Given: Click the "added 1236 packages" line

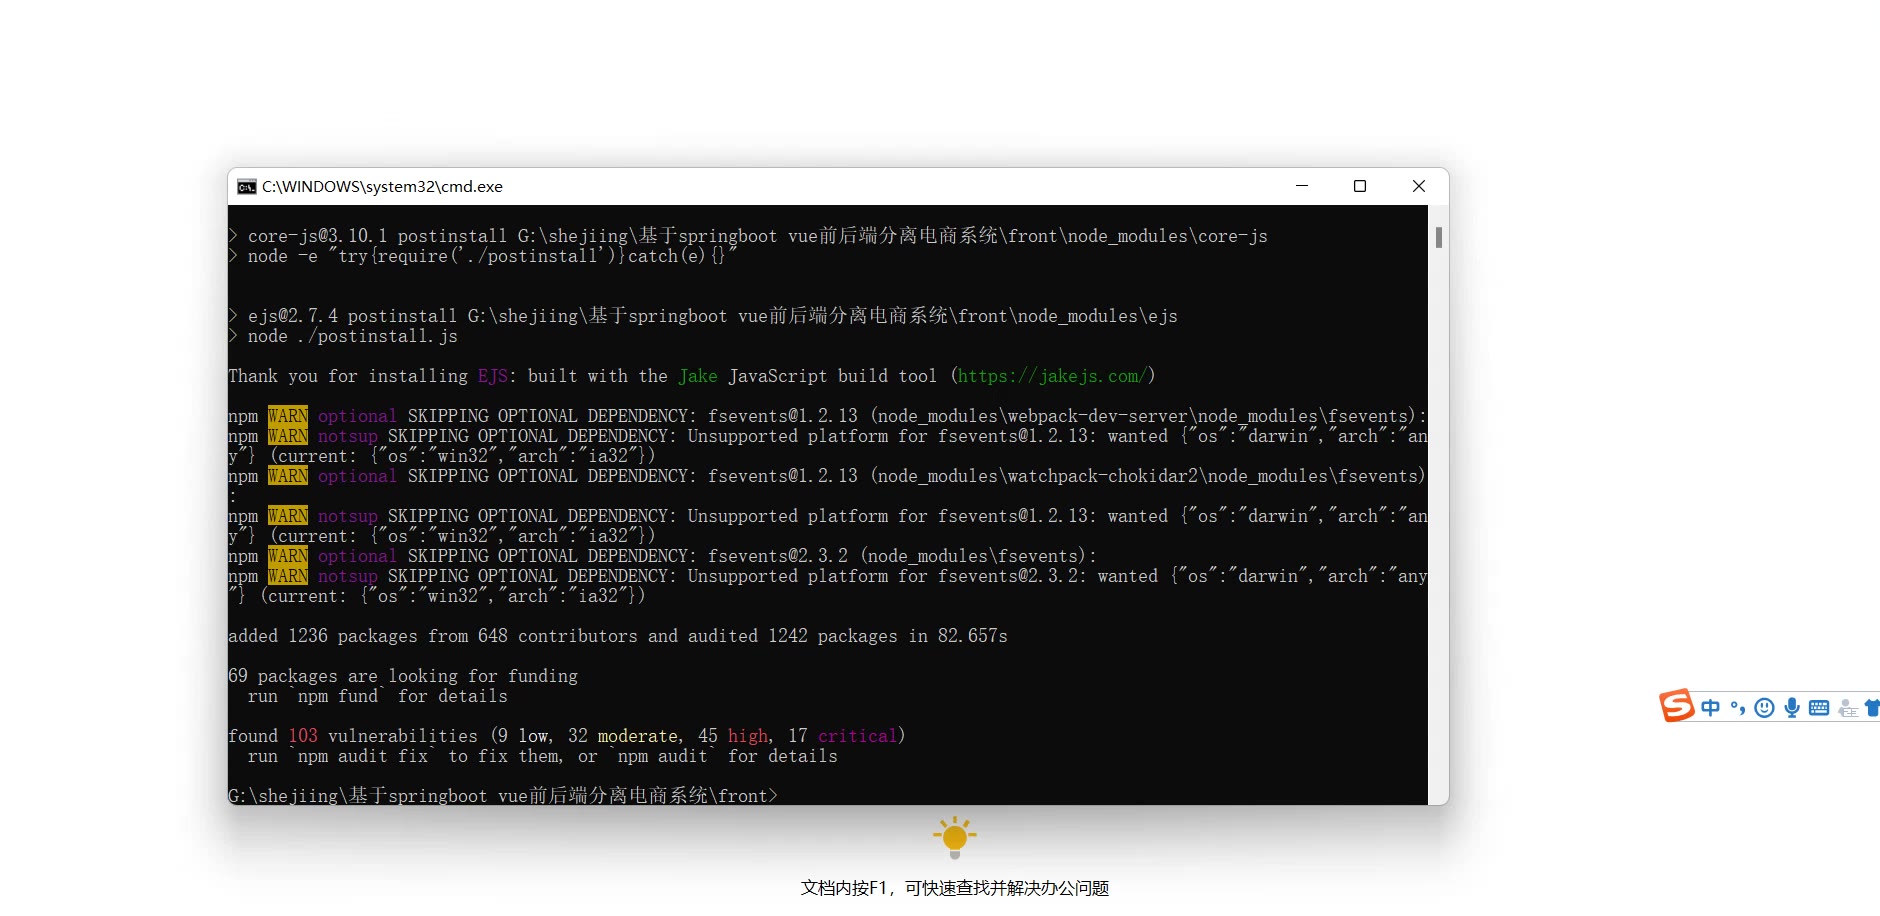Looking at the screenshot, I should point(618,636).
